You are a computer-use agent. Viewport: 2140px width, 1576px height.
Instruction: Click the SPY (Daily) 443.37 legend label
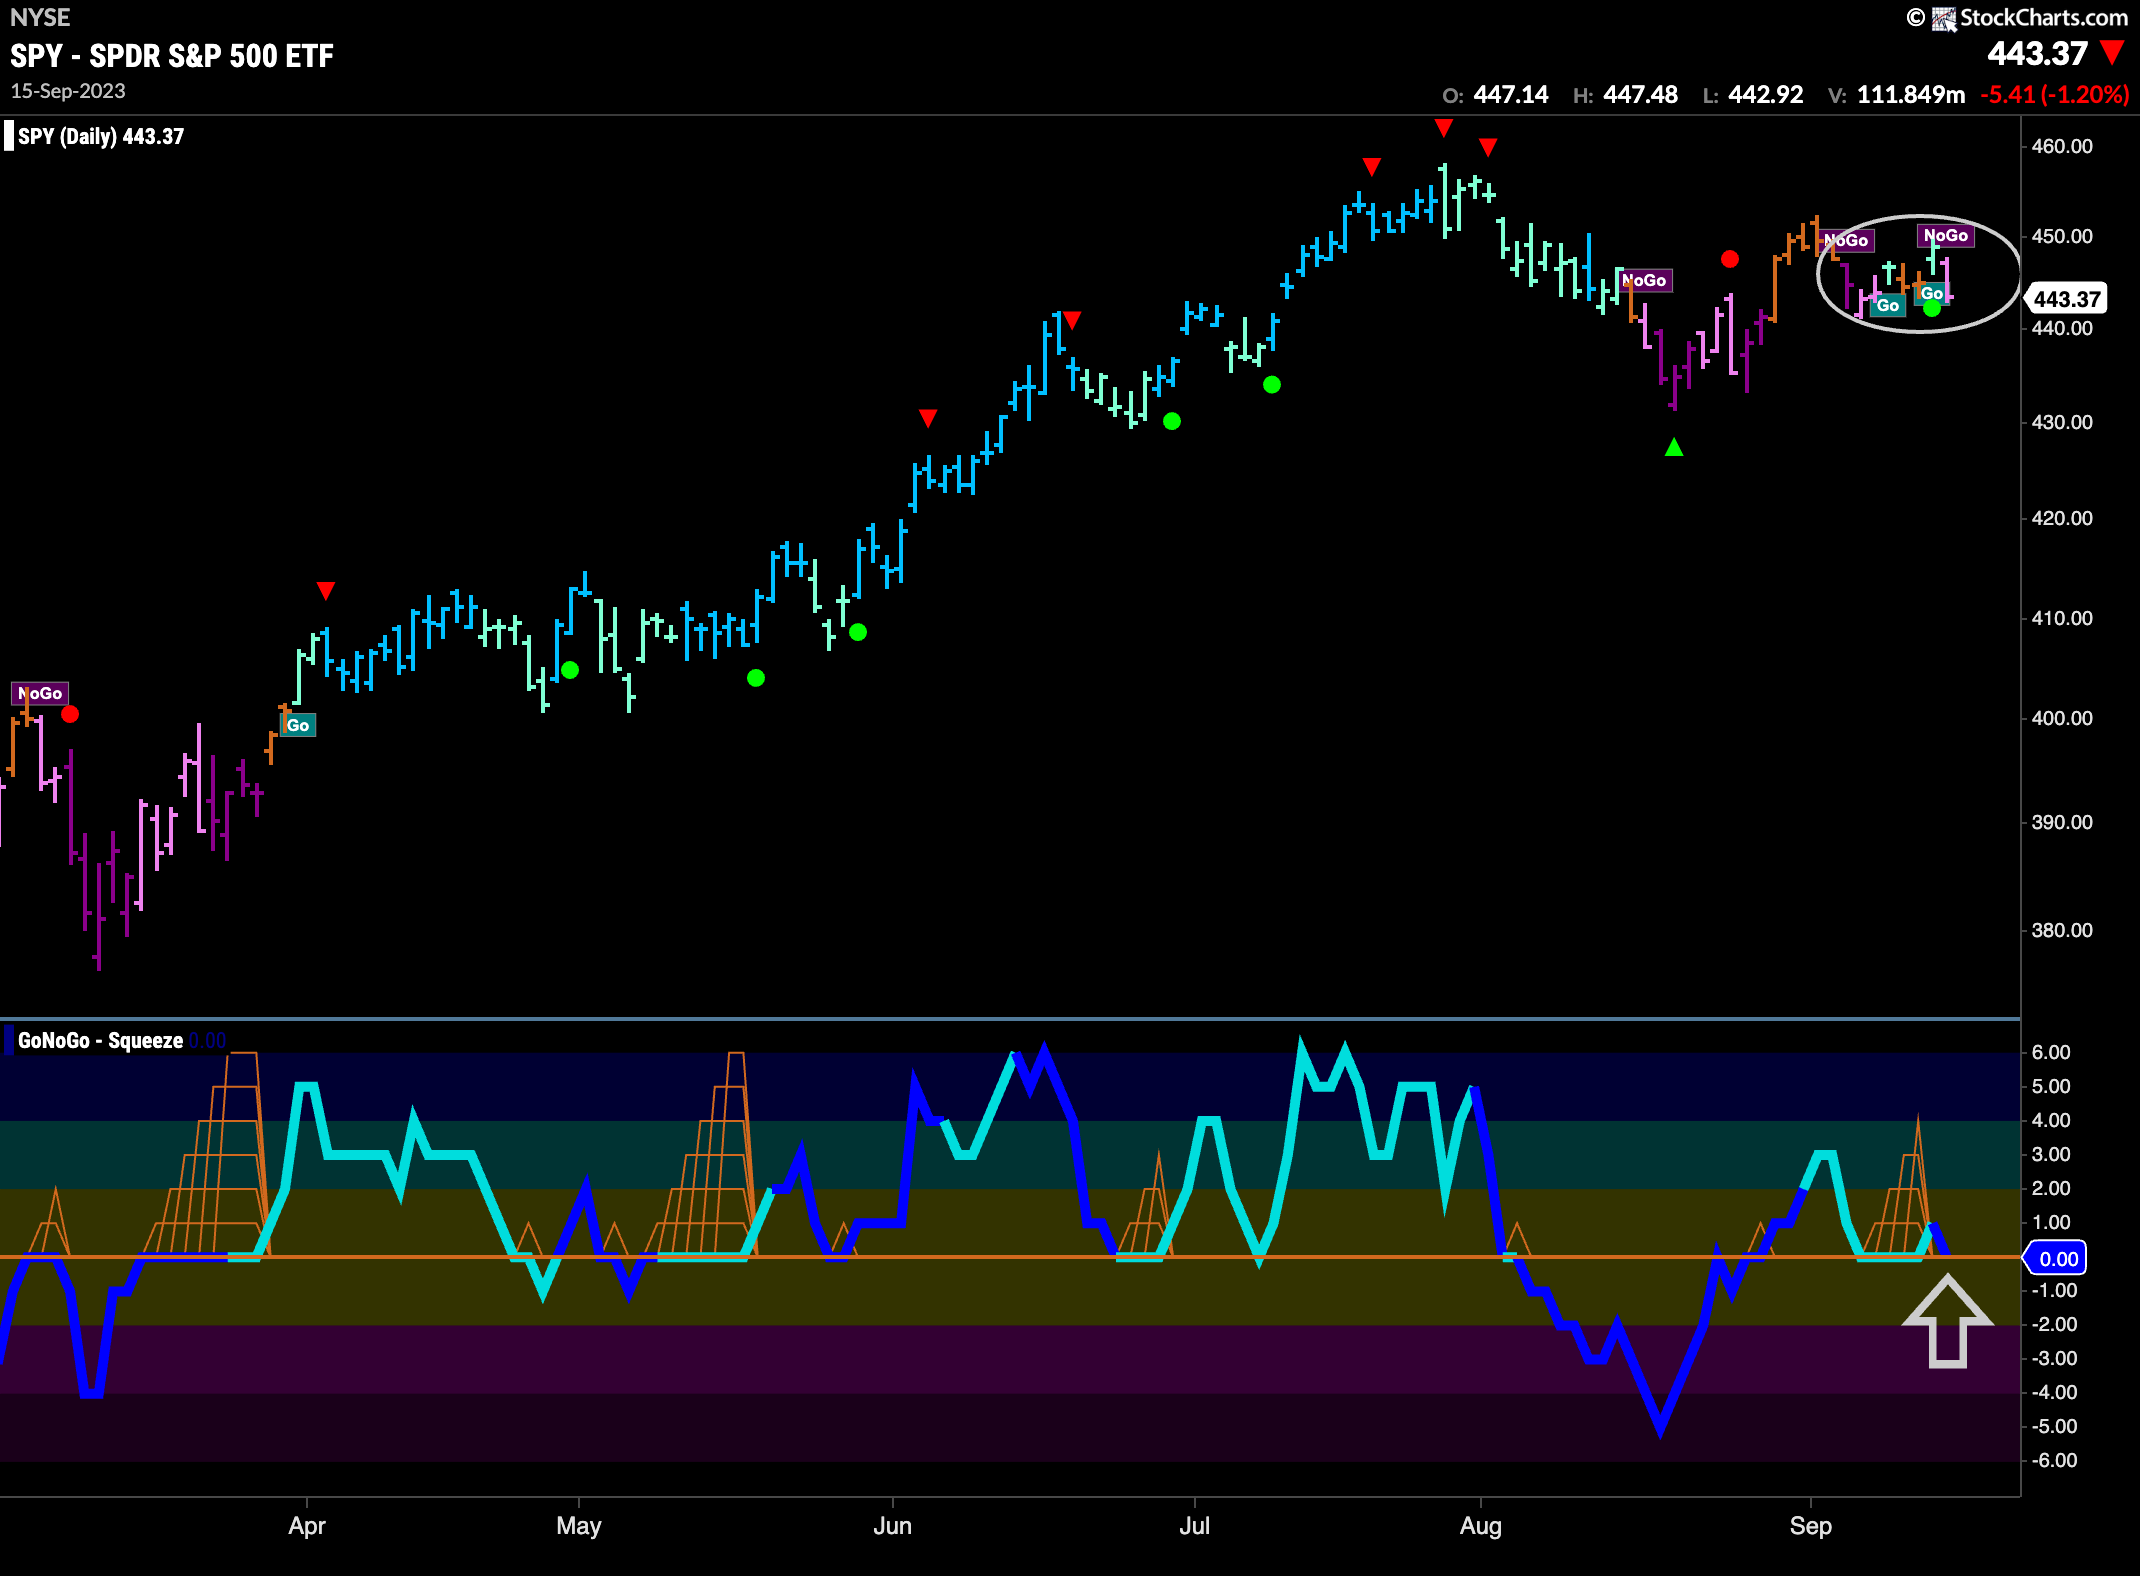click(101, 136)
